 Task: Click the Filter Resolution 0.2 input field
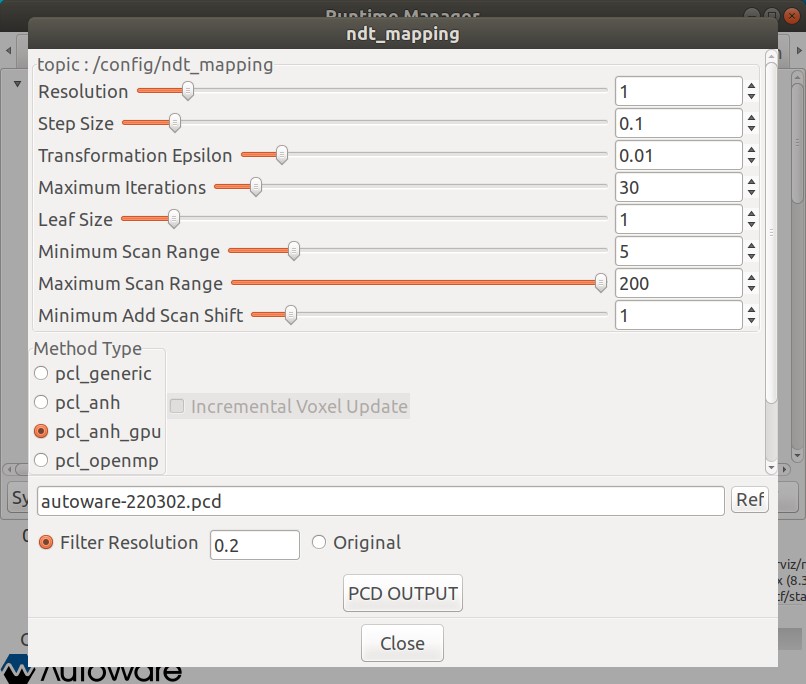(x=255, y=545)
